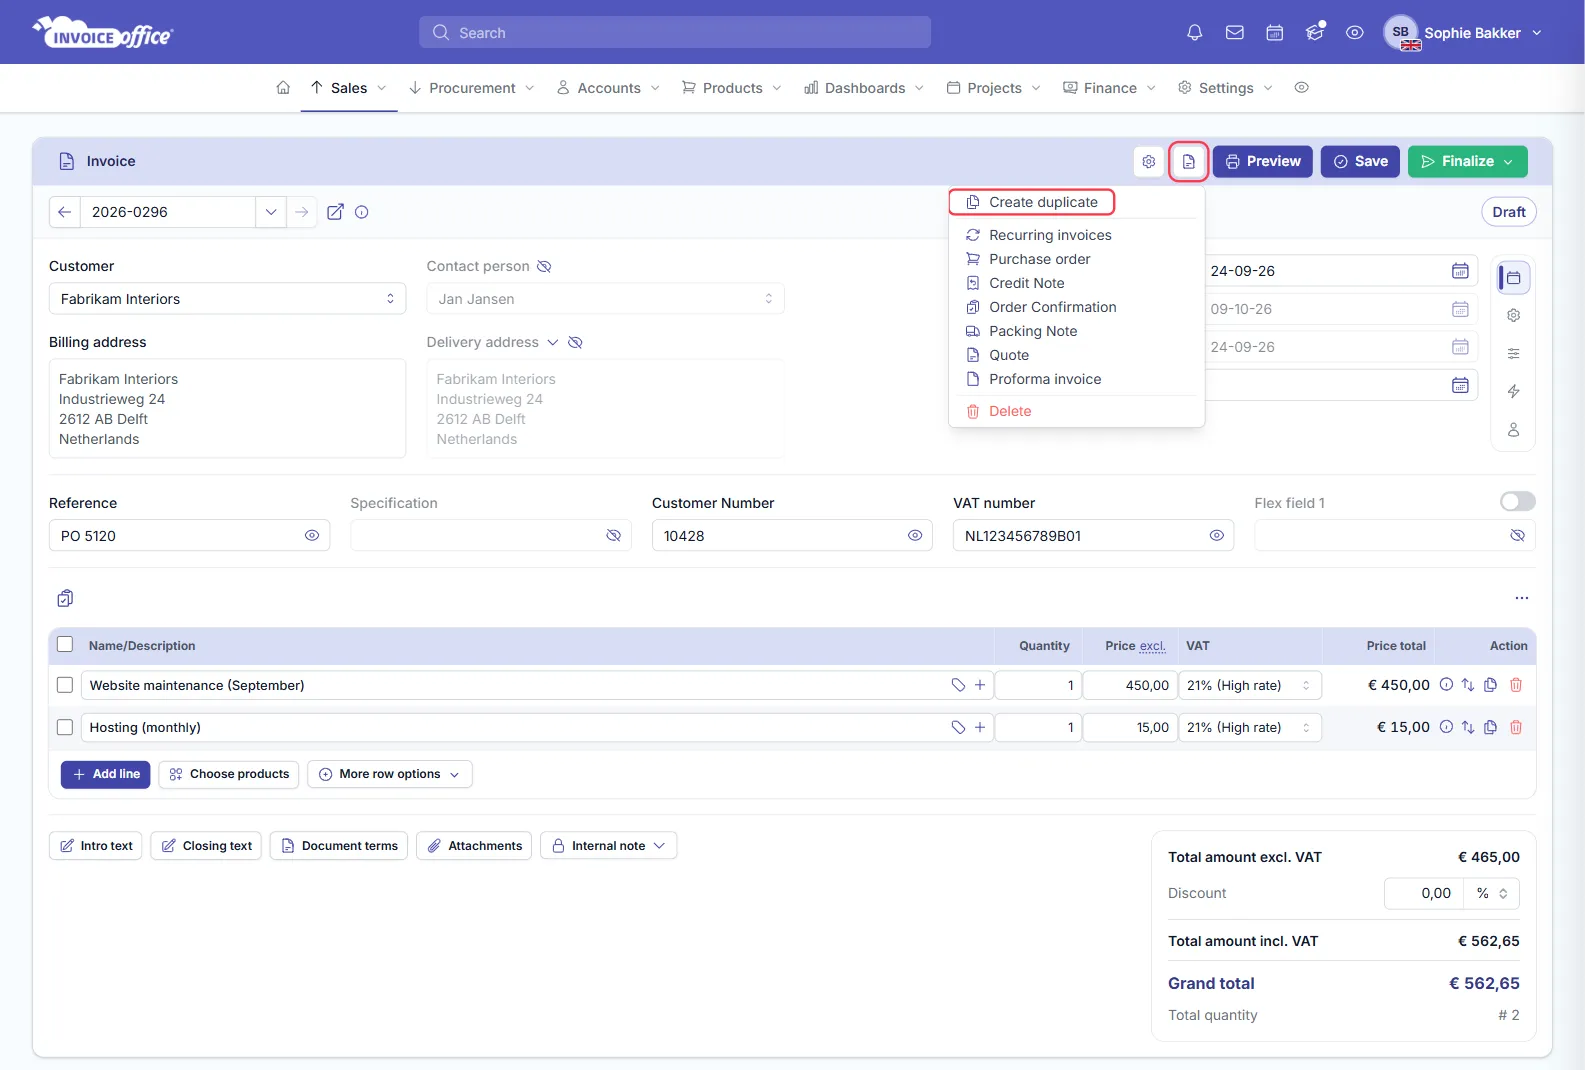Viewport: 1585px width, 1070px height.
Task: Choose Delete from the document menu
Action: coord(1010,411)
